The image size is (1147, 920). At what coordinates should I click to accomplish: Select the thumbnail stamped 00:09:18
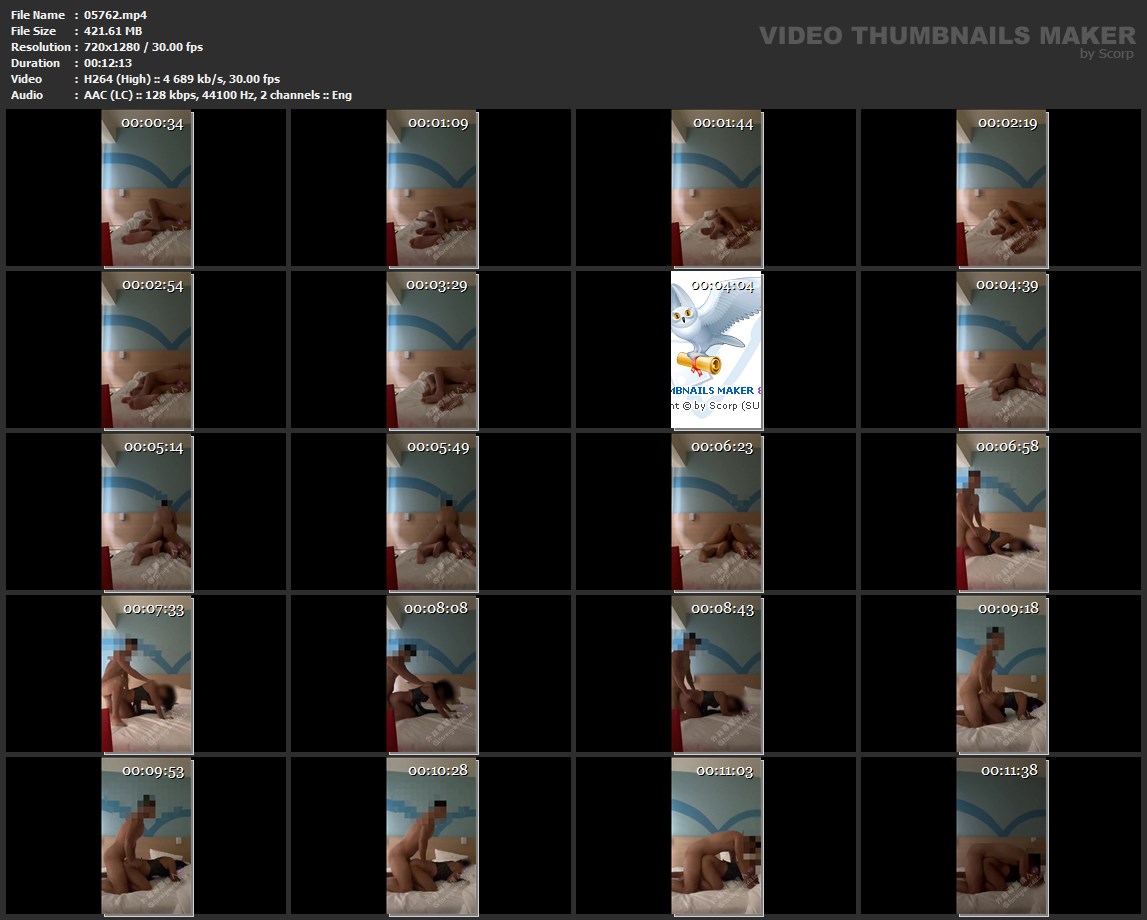pos(1002,674)
